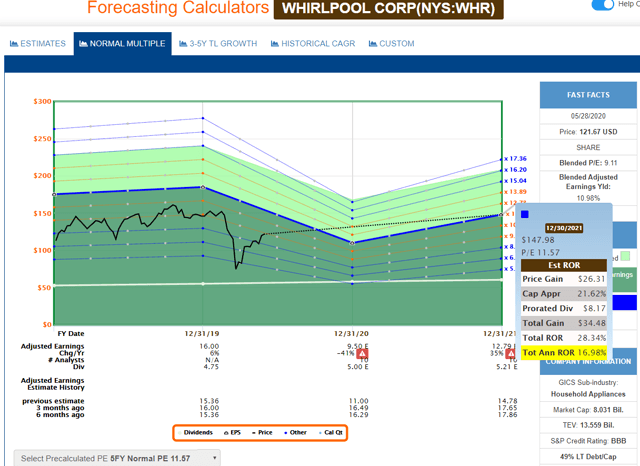Screen dimensions: 640x466
Task: Click the Market Cap 8.031 Bil. entry
Action: coord(588,410)
